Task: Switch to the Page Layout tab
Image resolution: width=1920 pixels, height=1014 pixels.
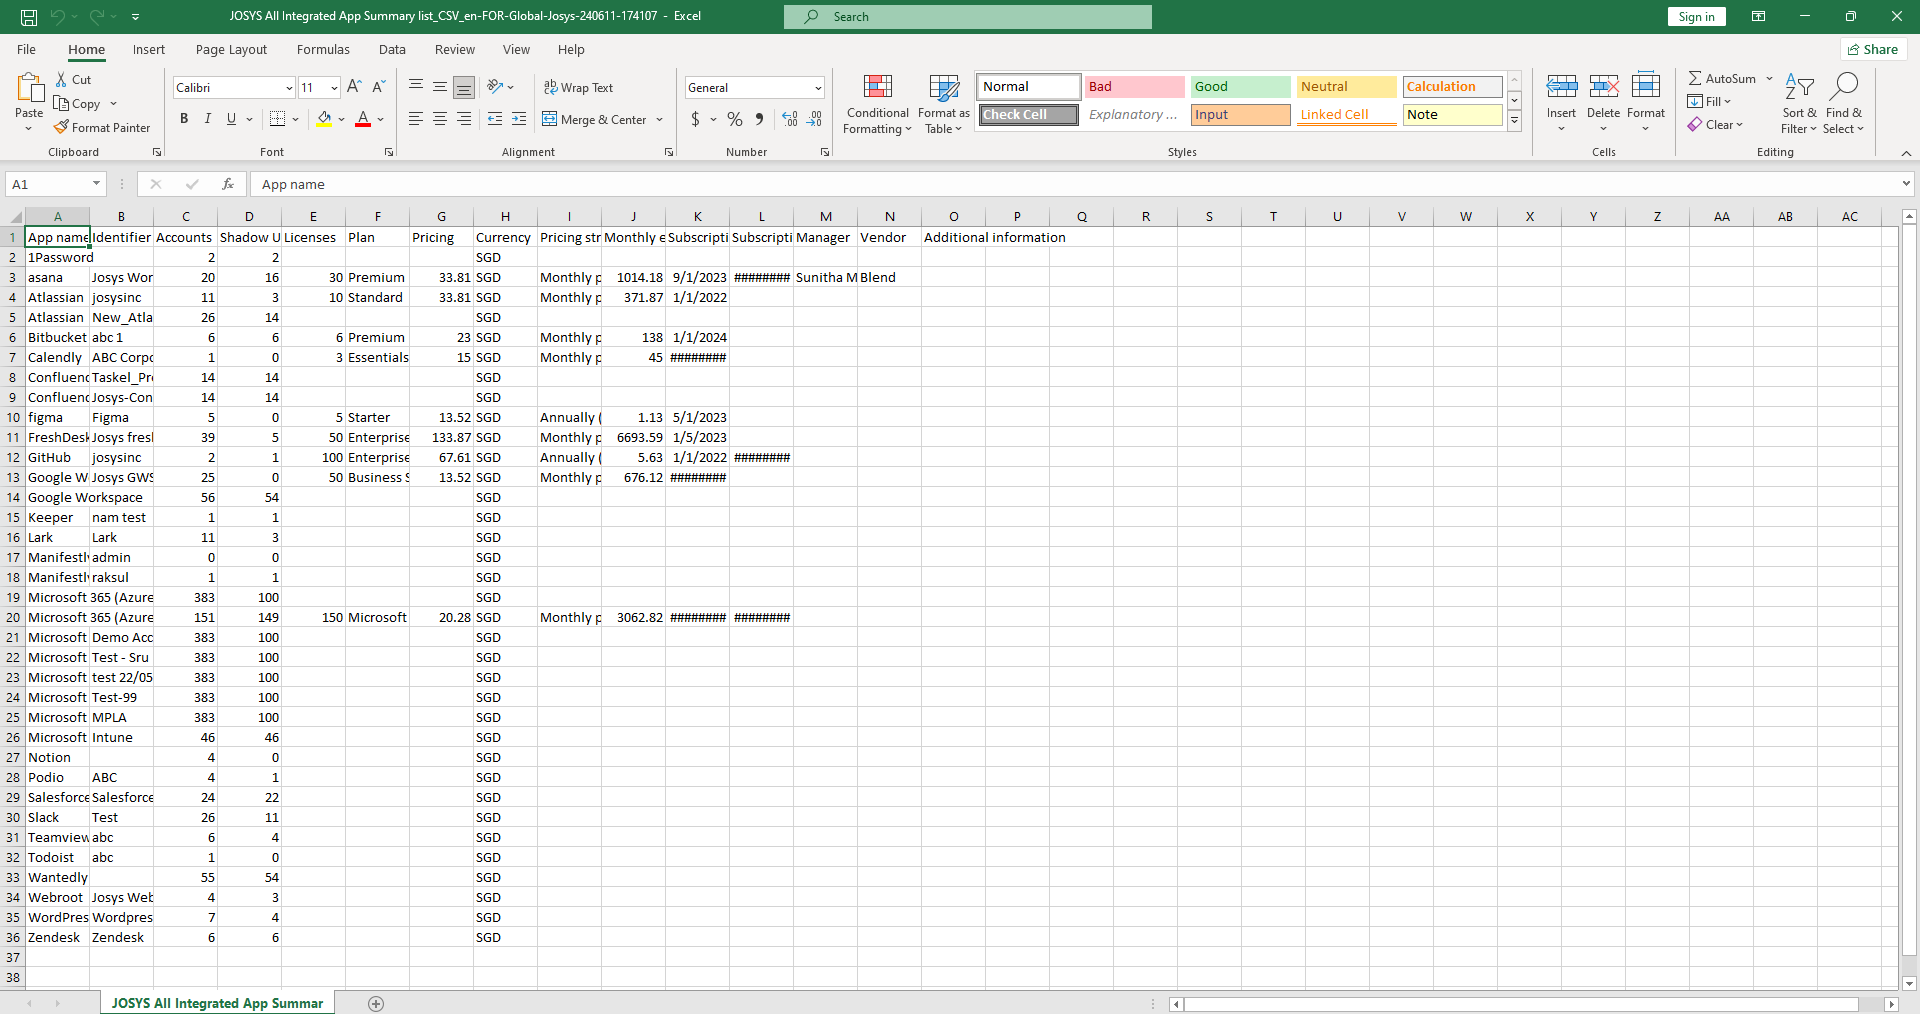Action: [231, 50]
